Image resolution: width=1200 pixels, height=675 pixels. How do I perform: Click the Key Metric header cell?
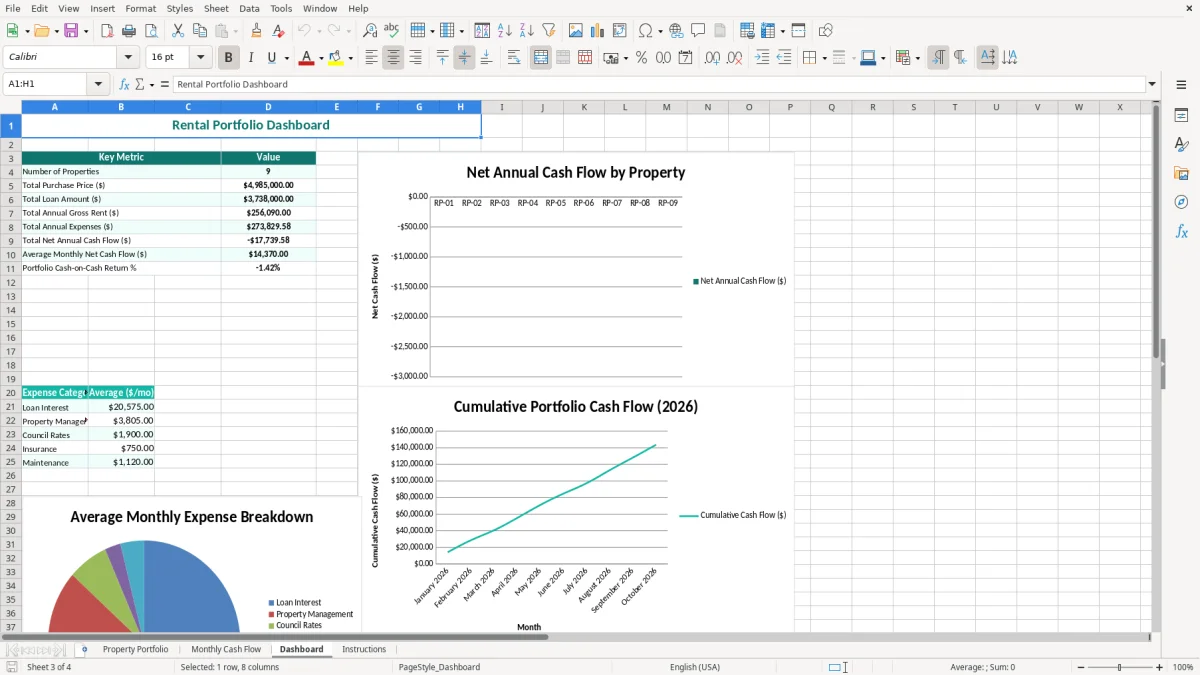[121, 157]
